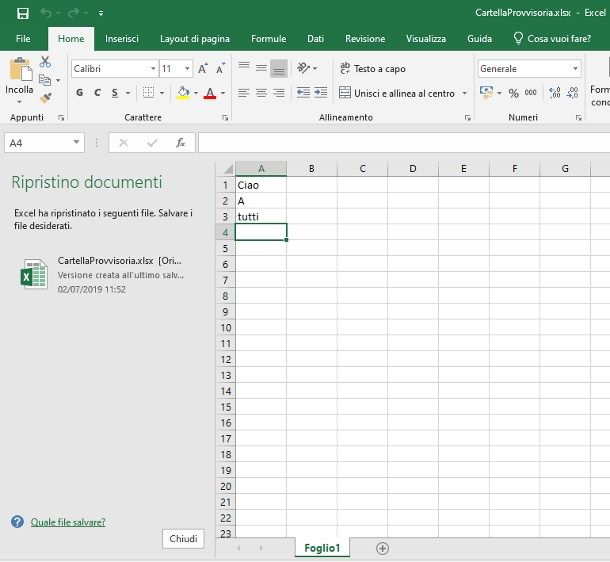The width and height of the screenshot is (610, 562).
Task: Open the font size 11 dropdown
Action: pos(187,69)
